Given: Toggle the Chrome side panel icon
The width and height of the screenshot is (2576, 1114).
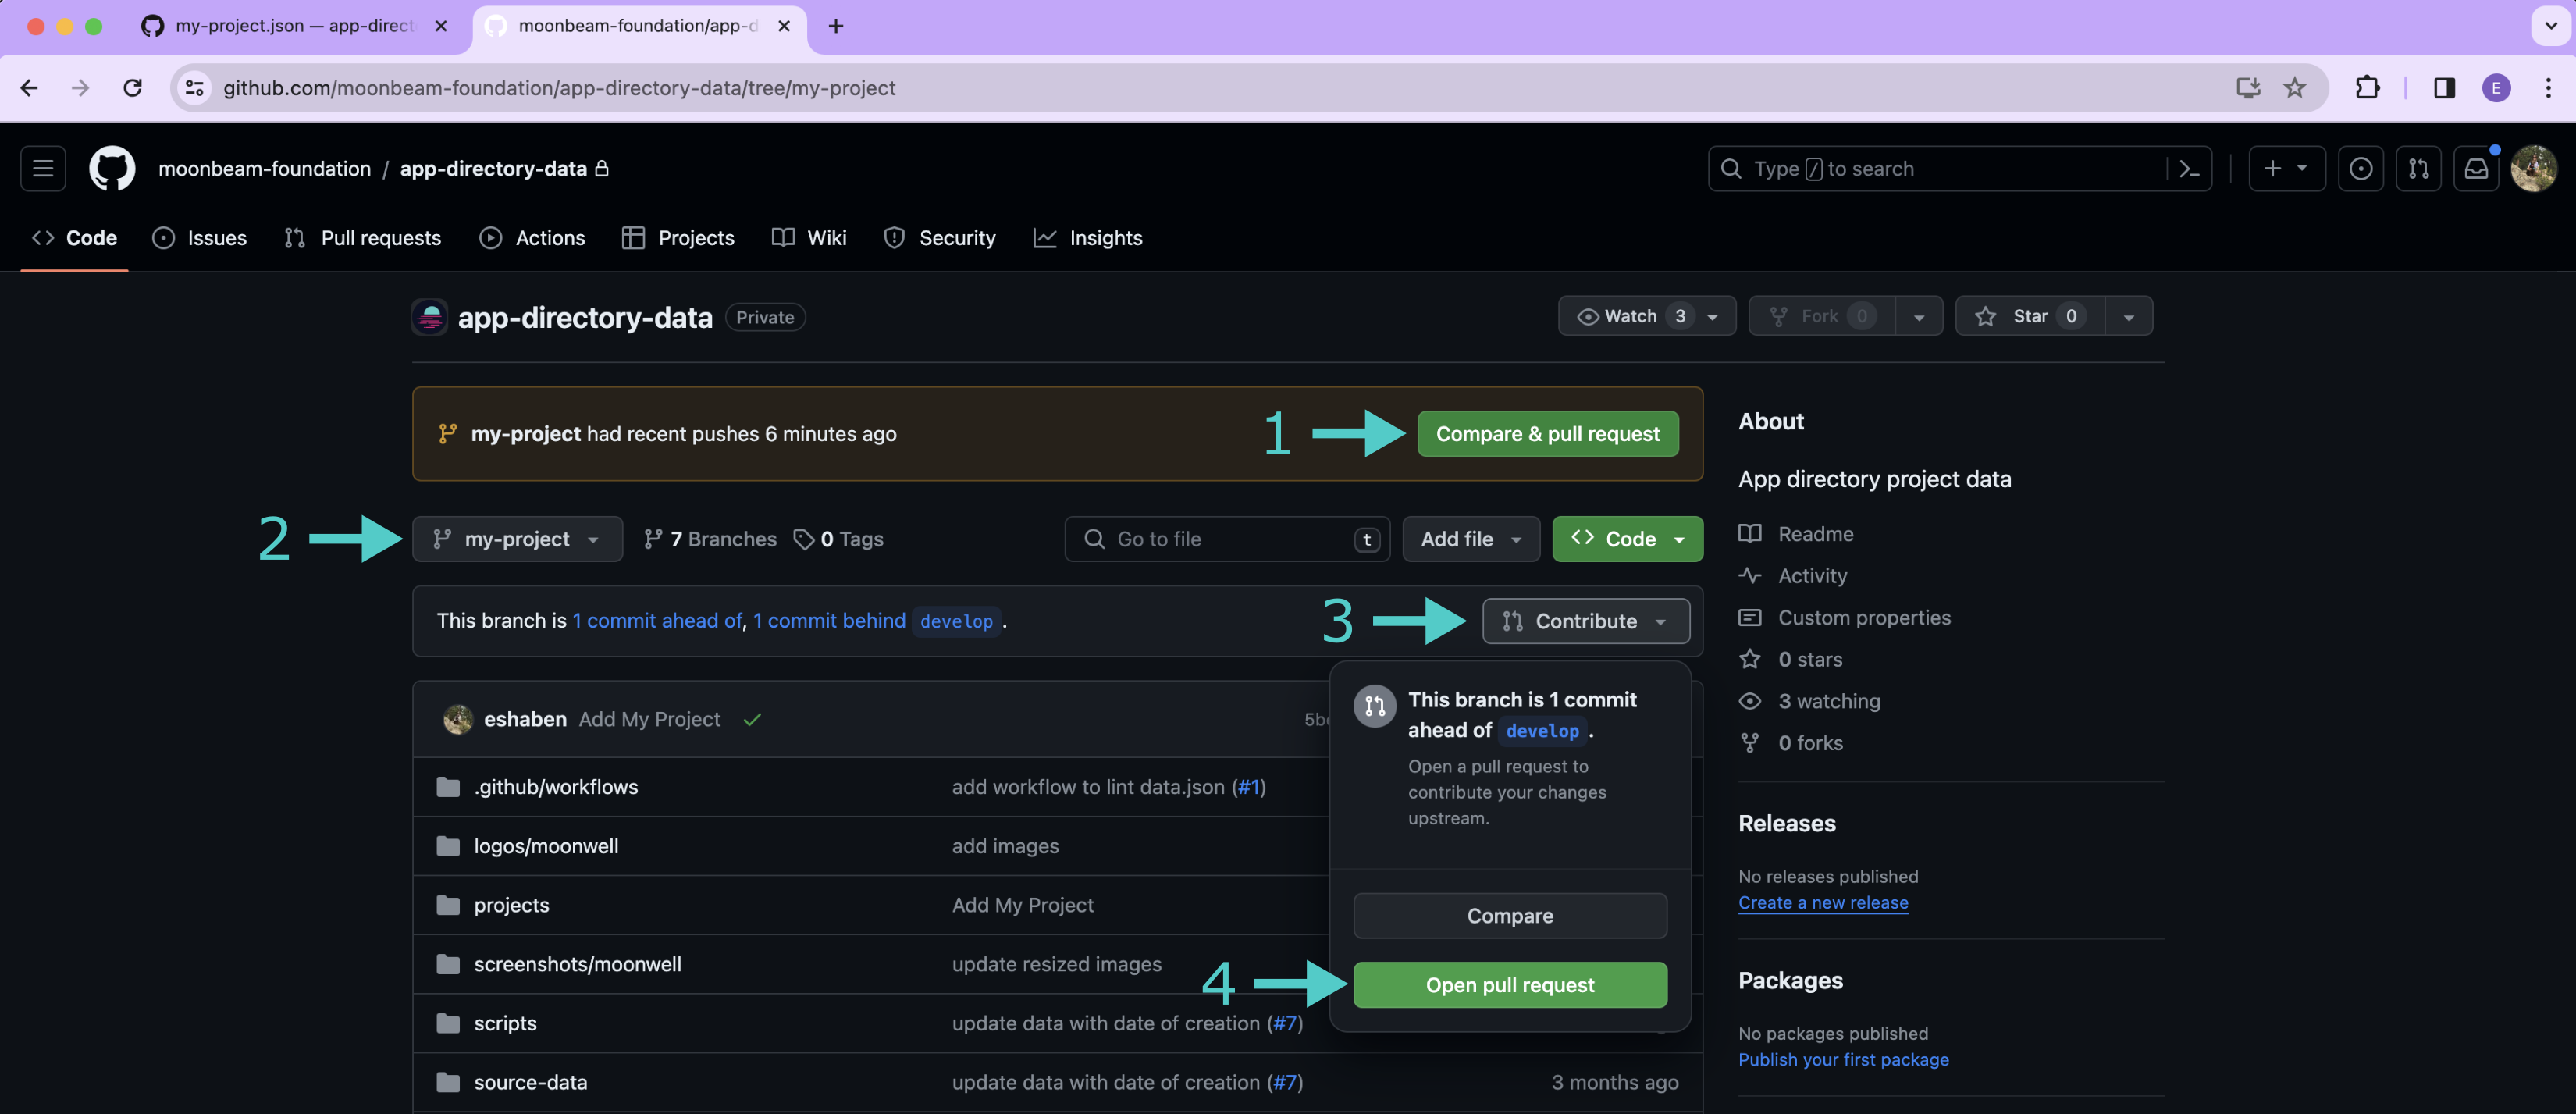Looking at the screenshot, I should tap(2444, 88).
